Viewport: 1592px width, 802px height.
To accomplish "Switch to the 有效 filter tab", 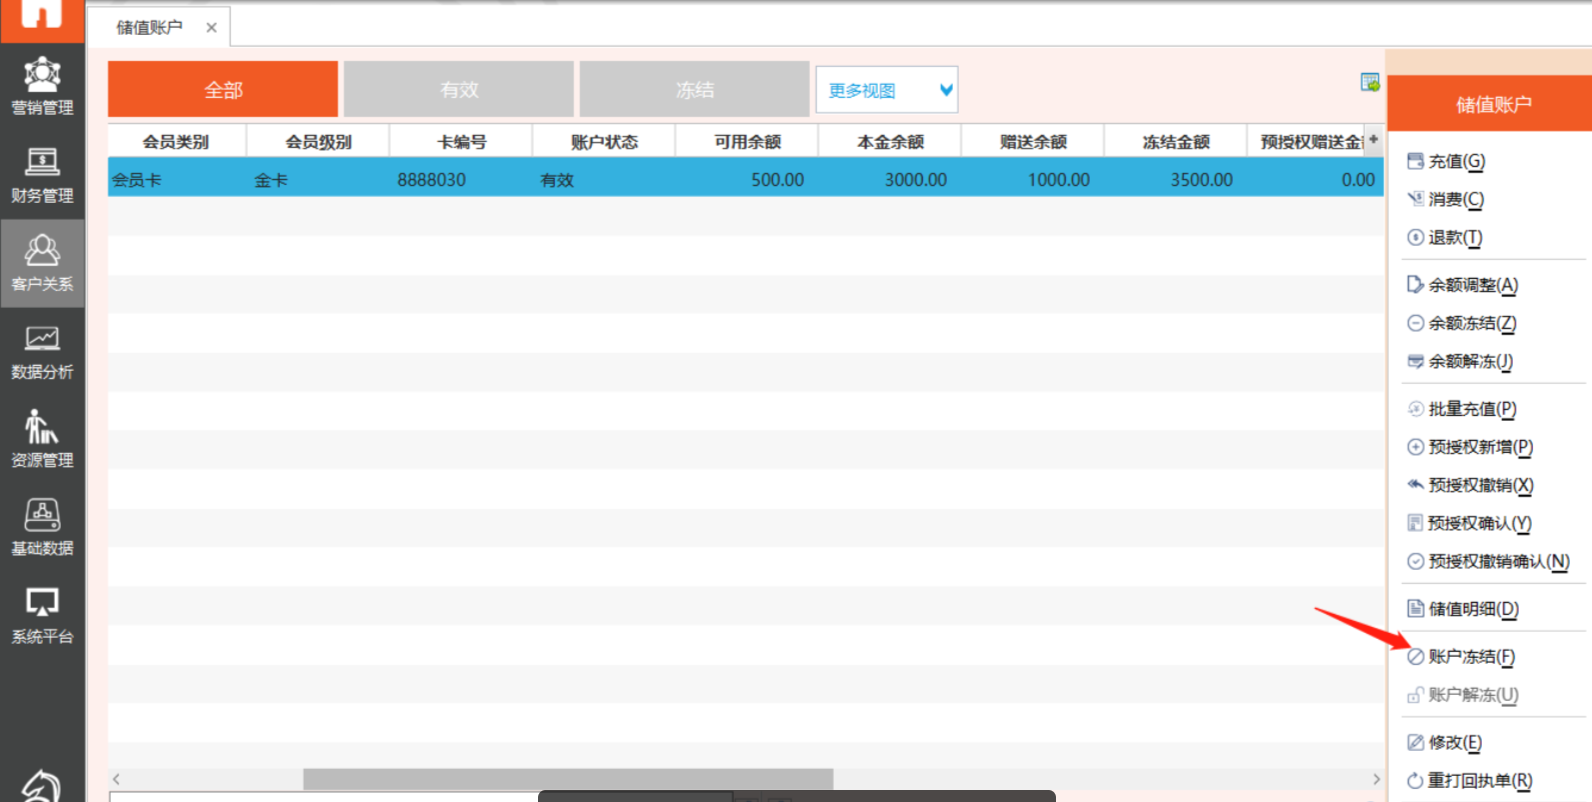I will tap(459, 90).
